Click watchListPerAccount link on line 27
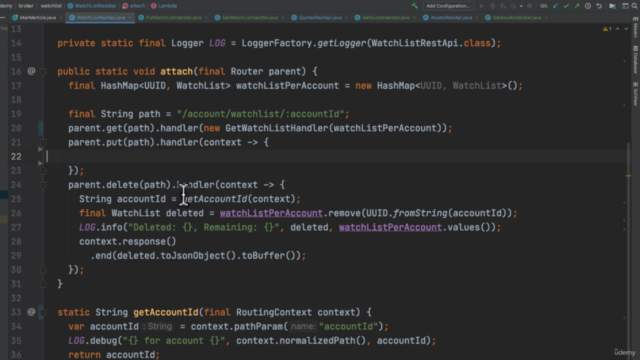Viewport: 640px width, 360px height. click(x=390, y=227)
